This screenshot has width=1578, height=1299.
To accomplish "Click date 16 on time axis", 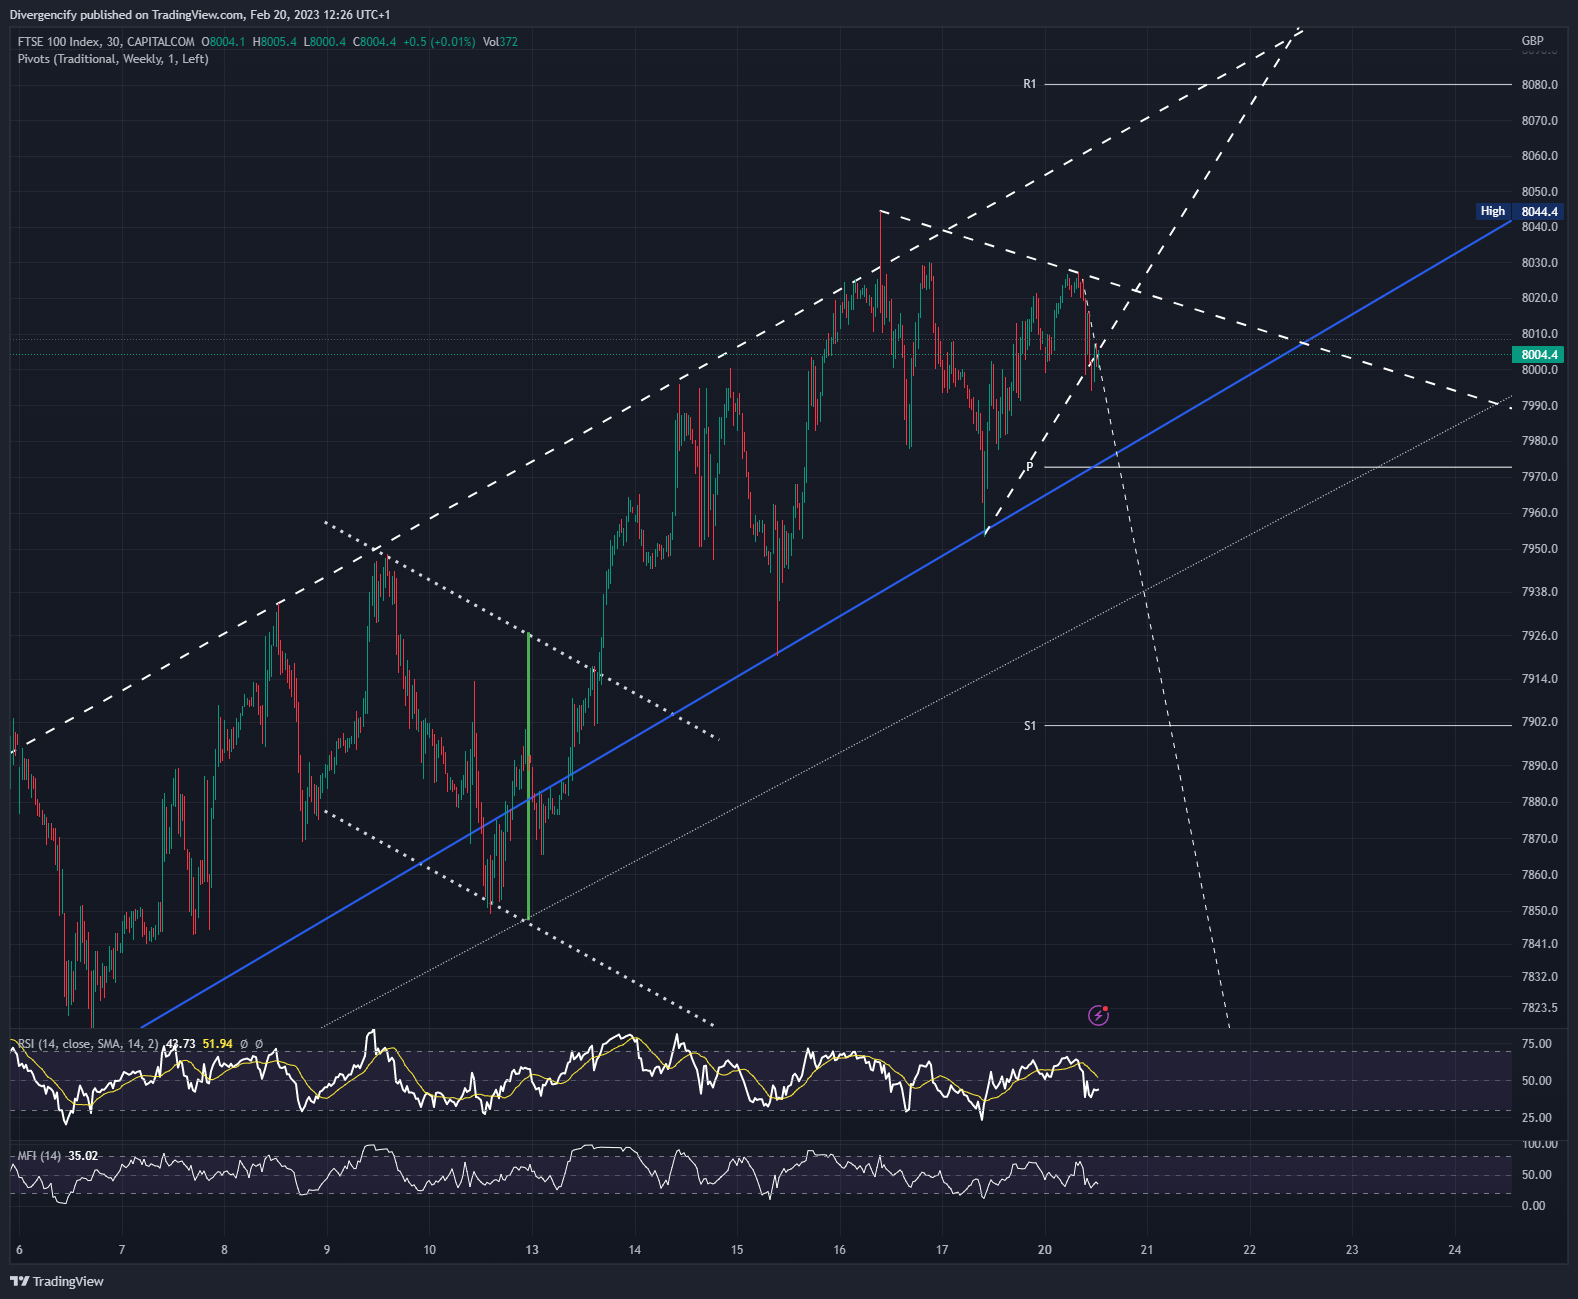I will point(839,1250).
